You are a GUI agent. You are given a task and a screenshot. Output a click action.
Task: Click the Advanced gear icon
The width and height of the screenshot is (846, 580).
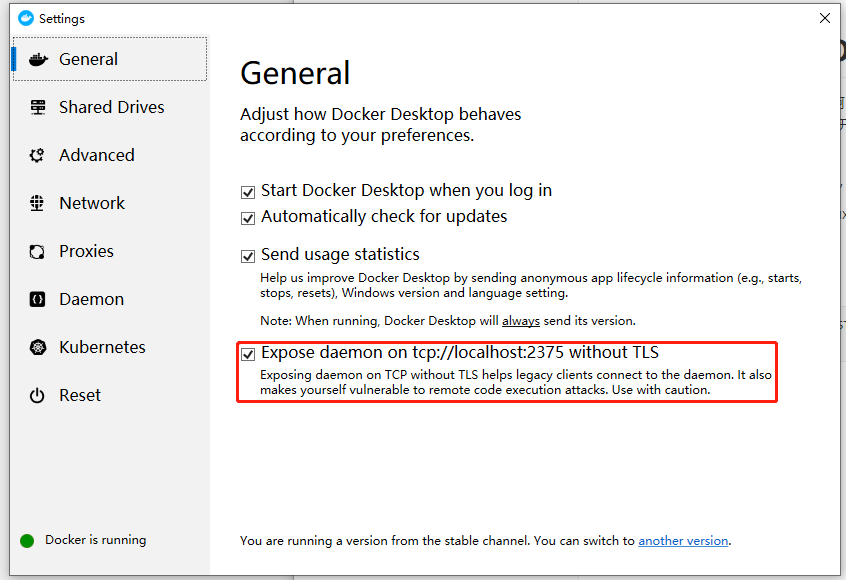point(38,155)
